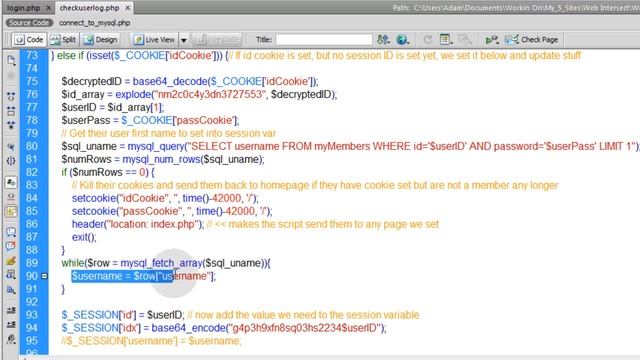Open the File Management icon menu

383,40
